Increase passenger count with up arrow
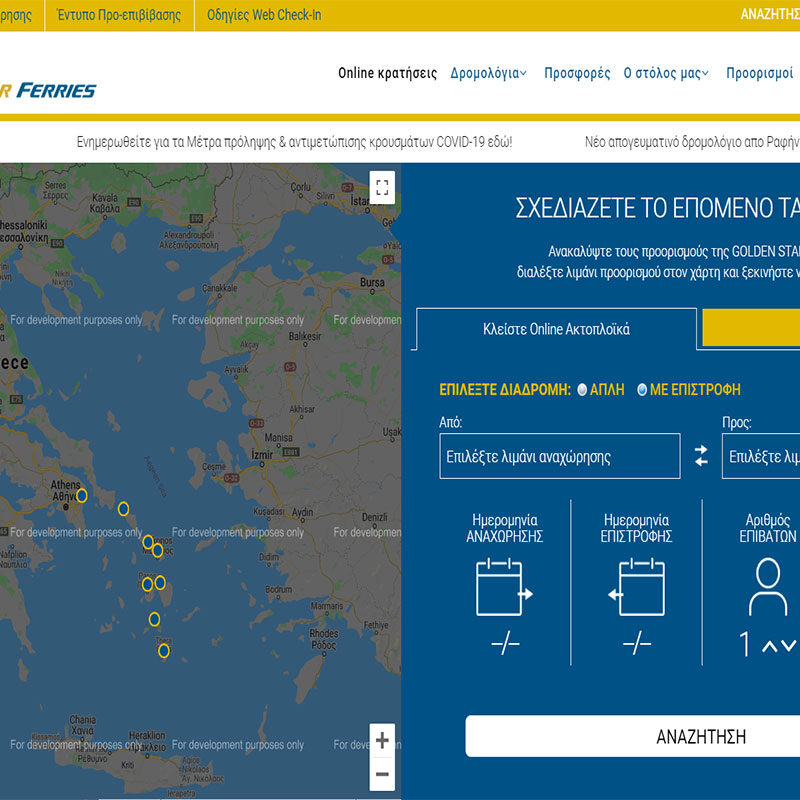Viewport: 800px width, 800px height. tap(770, 647)
